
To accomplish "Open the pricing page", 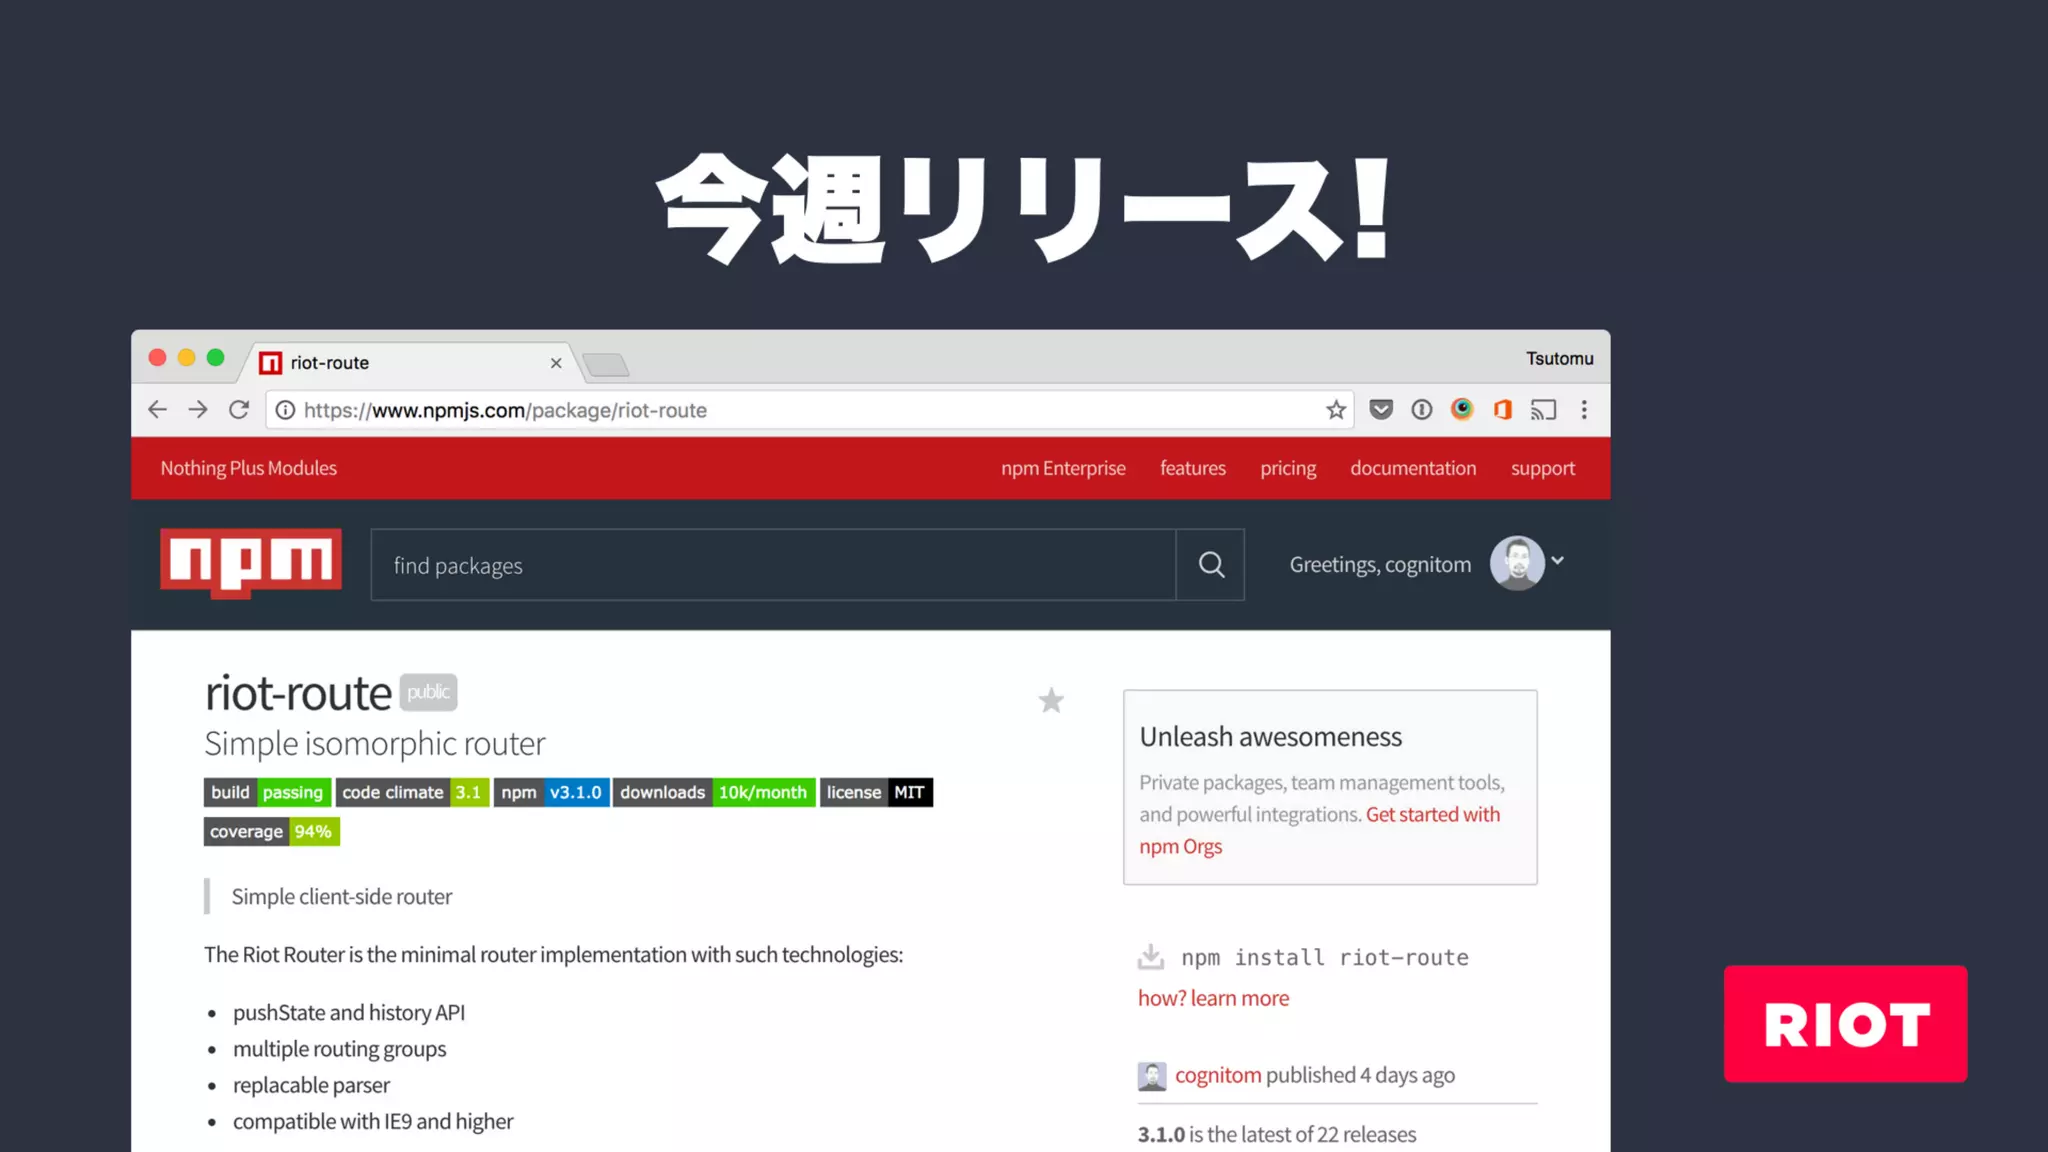I will [x=1288, y=469].
